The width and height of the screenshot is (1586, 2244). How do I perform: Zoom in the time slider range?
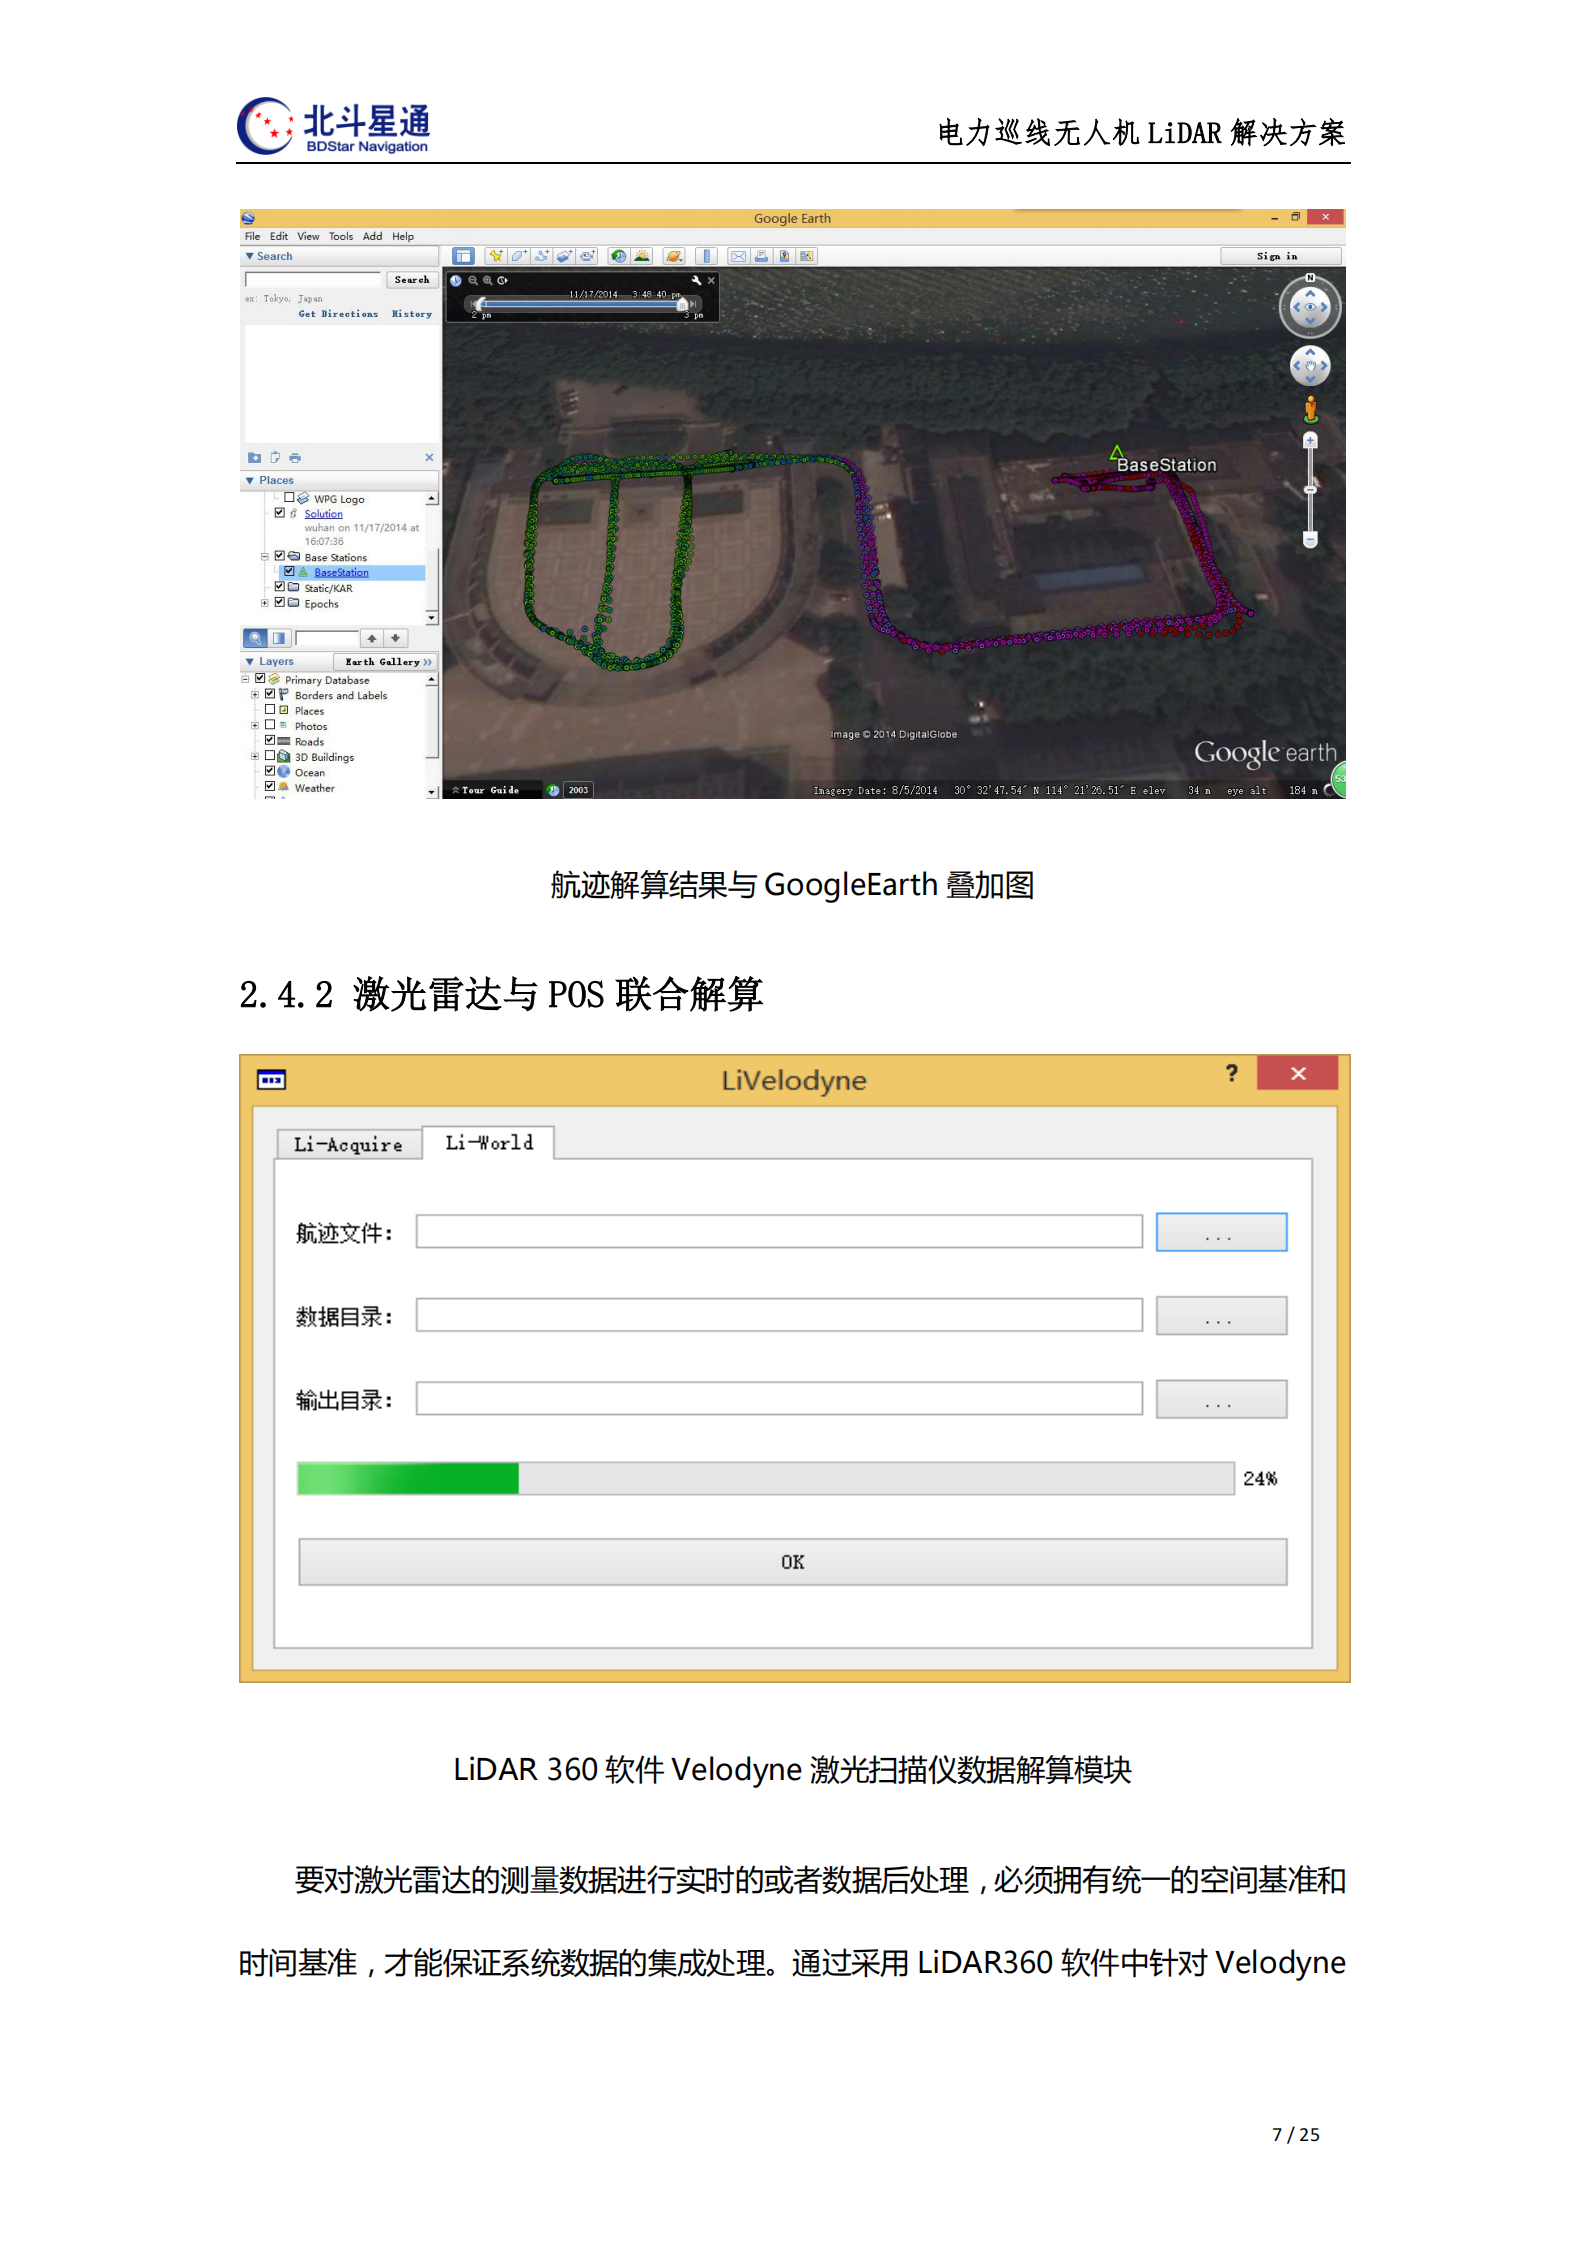(x=488, y=281)
